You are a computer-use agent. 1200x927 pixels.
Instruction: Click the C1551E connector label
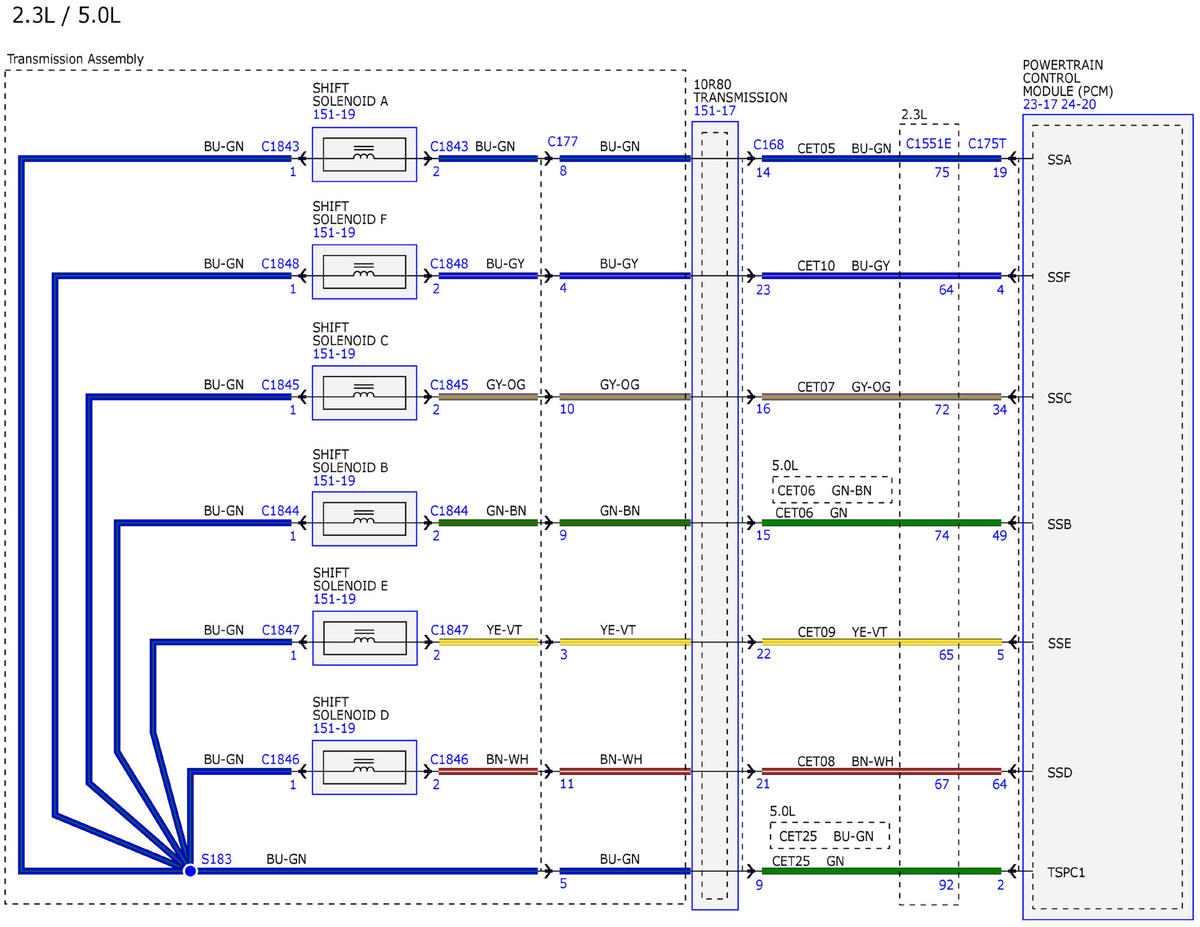pyautogui.click(x=929, y=146)
